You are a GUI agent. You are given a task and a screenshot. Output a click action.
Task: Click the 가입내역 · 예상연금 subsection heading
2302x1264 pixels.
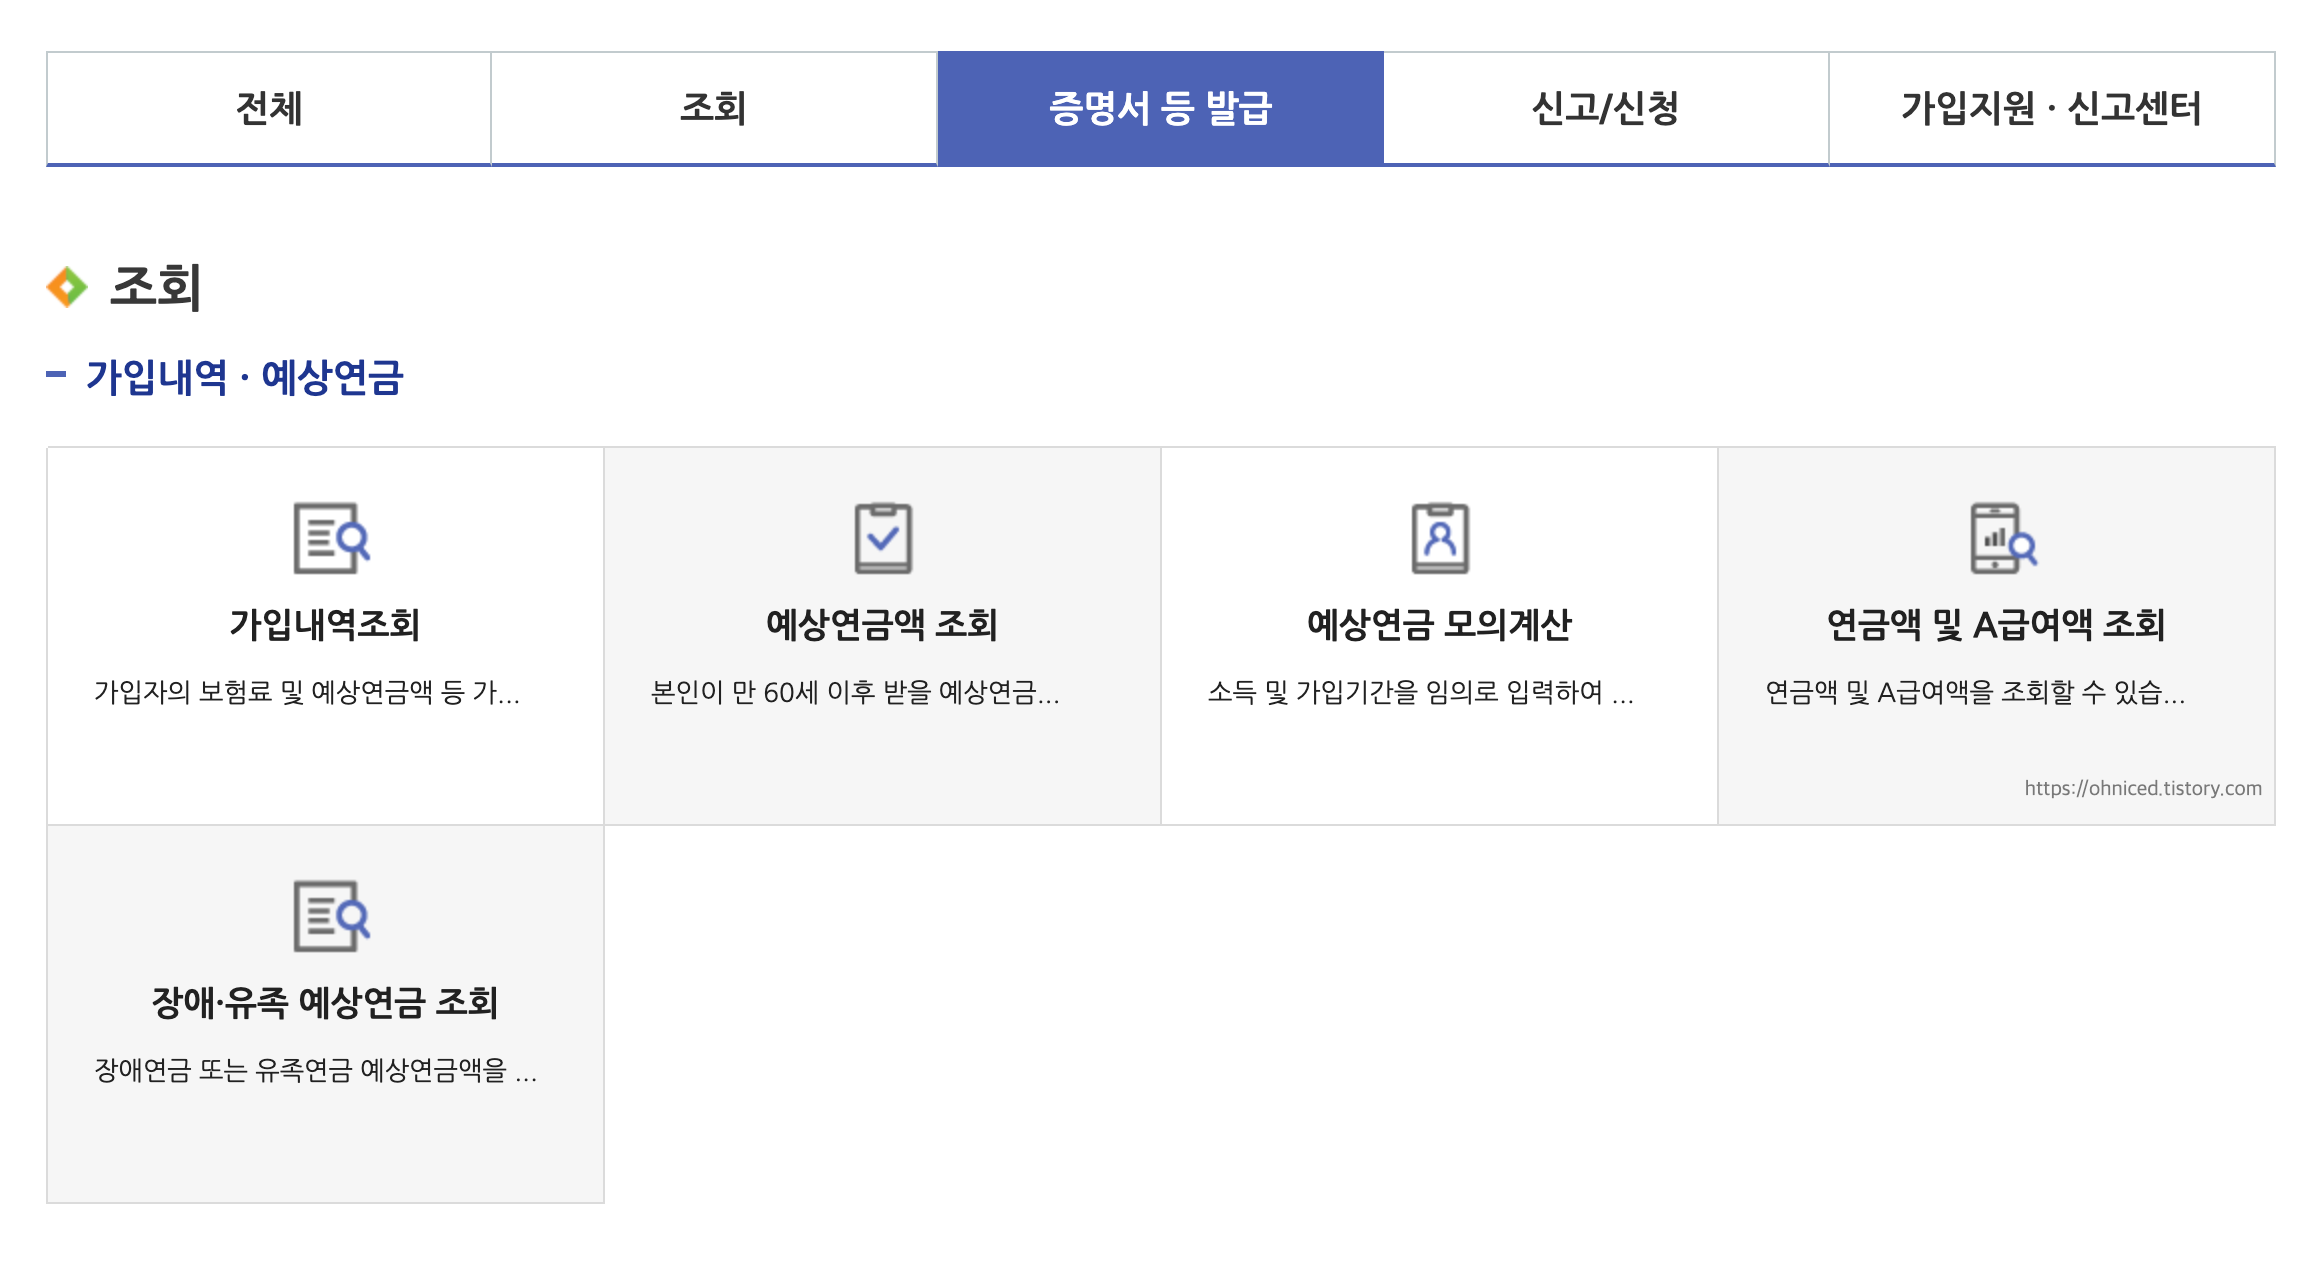tap(243, 377)
